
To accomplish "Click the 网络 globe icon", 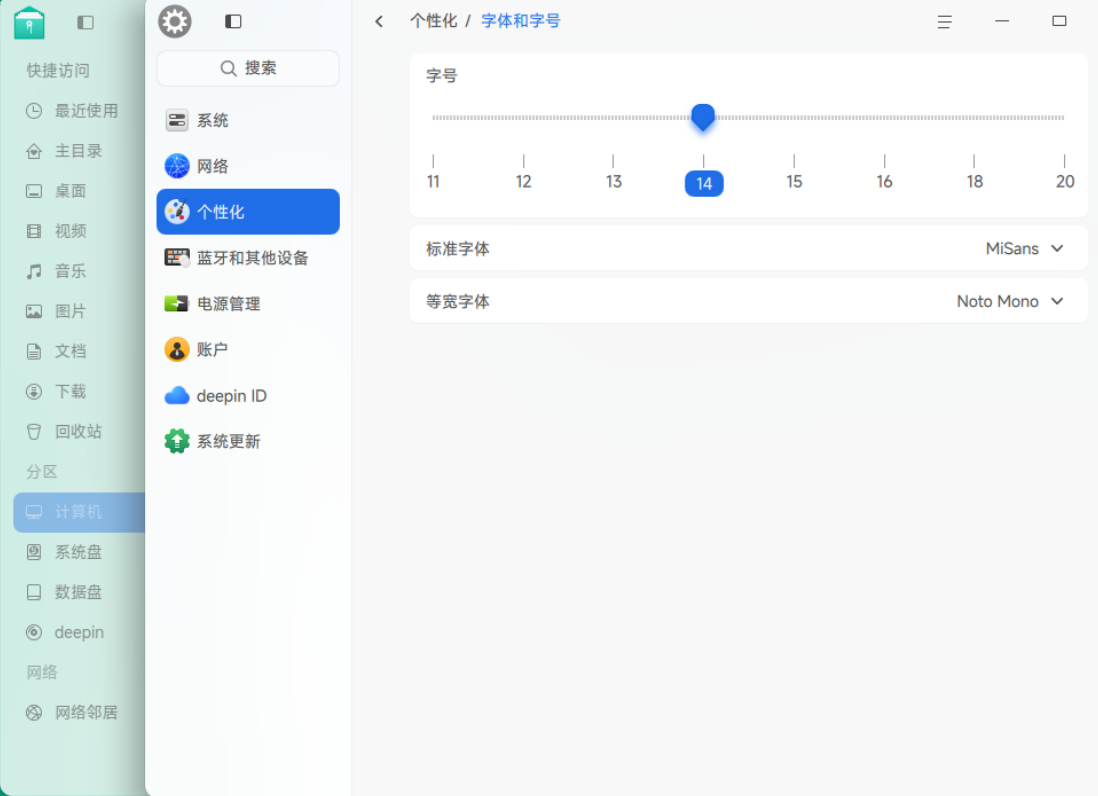I will pos(176,166).
